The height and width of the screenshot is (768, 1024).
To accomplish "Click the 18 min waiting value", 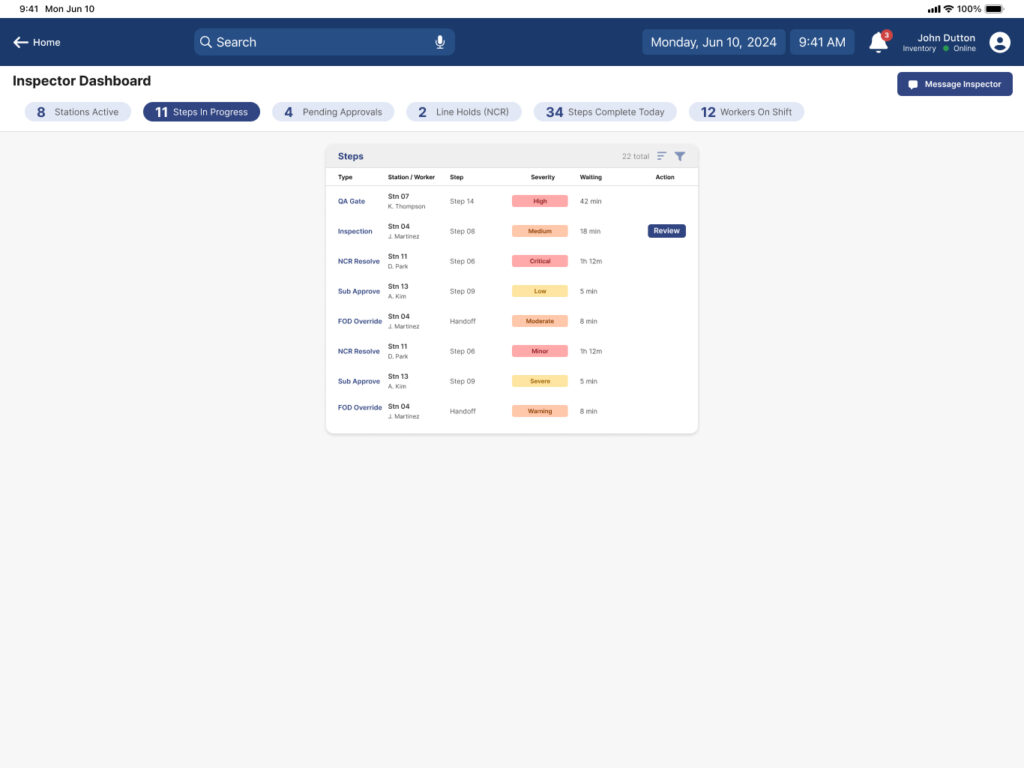I will pyautogui.click(x=590, y=232).
